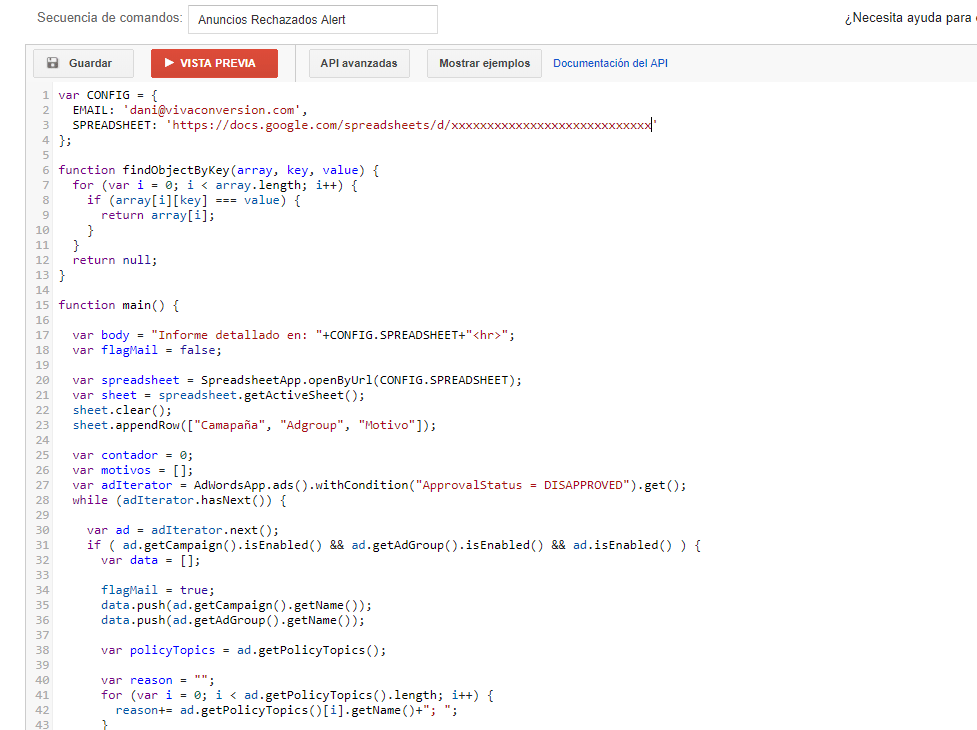The width and height of the screenshot is (977, 730).
Task: Click 'flagMail = true;' line
Action: [158, 590]
